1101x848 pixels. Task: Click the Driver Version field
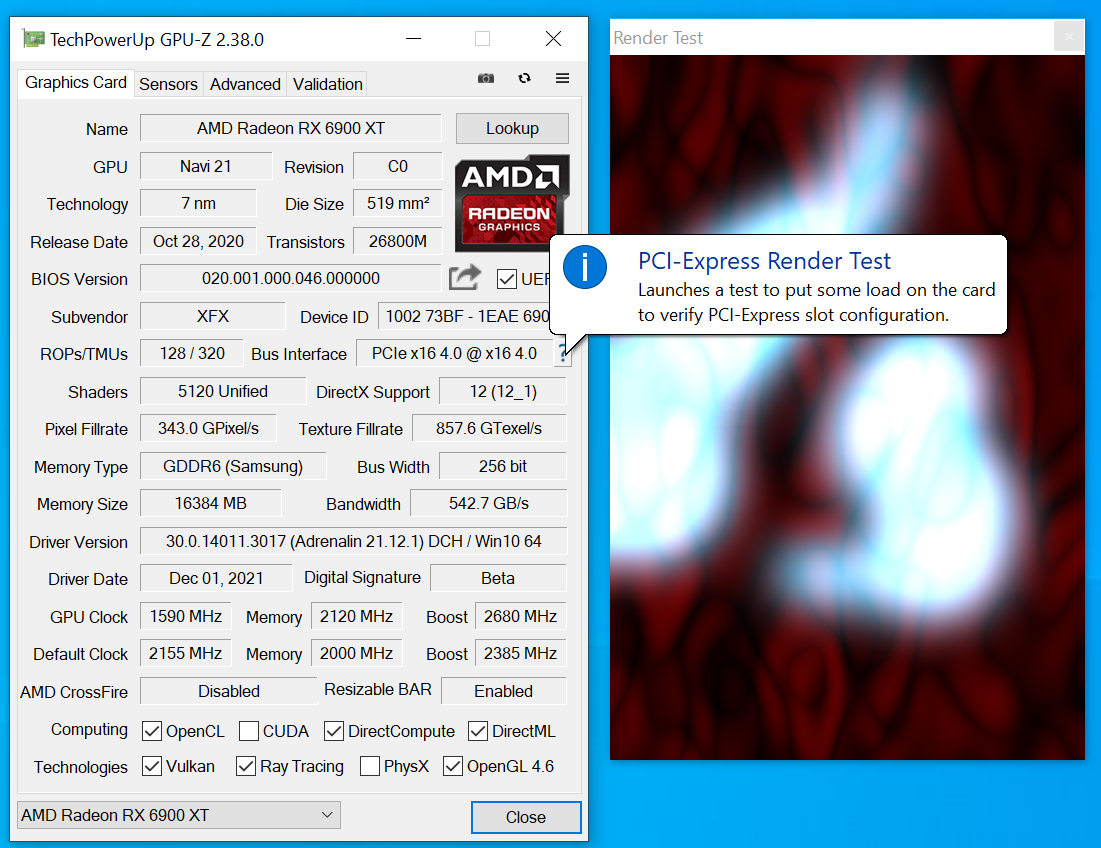click(354, 541)
